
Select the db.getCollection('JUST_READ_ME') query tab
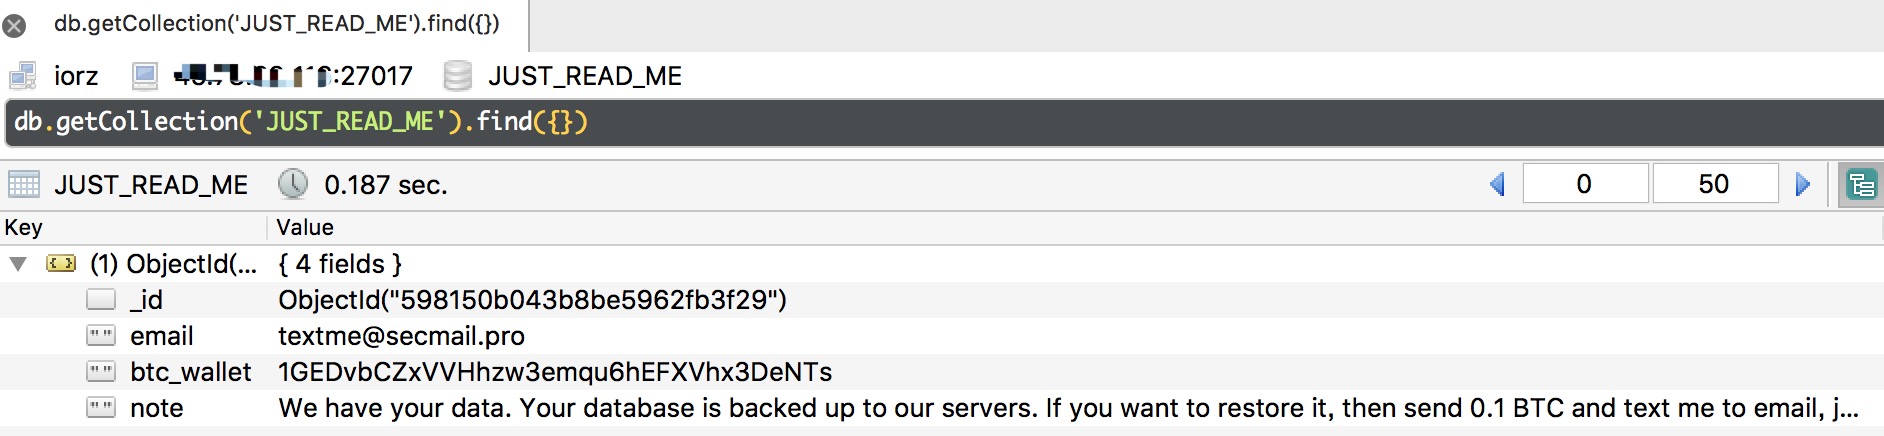click(x=276, y=24)
